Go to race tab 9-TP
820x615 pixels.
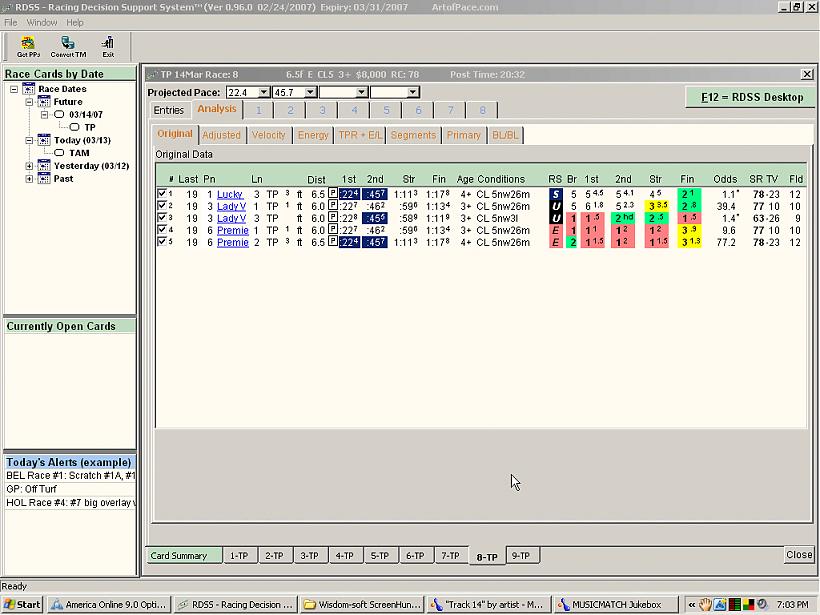[x=520, y=555]
